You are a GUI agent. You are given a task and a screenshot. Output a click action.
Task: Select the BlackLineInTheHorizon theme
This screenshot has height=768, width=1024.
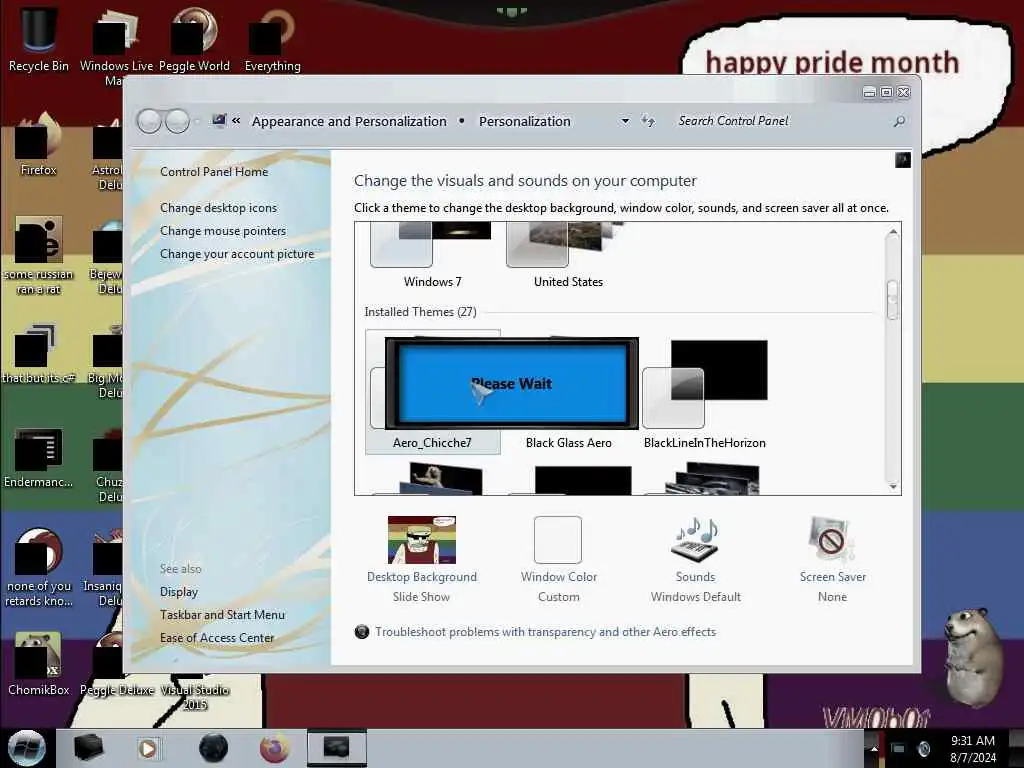(704, 394)
